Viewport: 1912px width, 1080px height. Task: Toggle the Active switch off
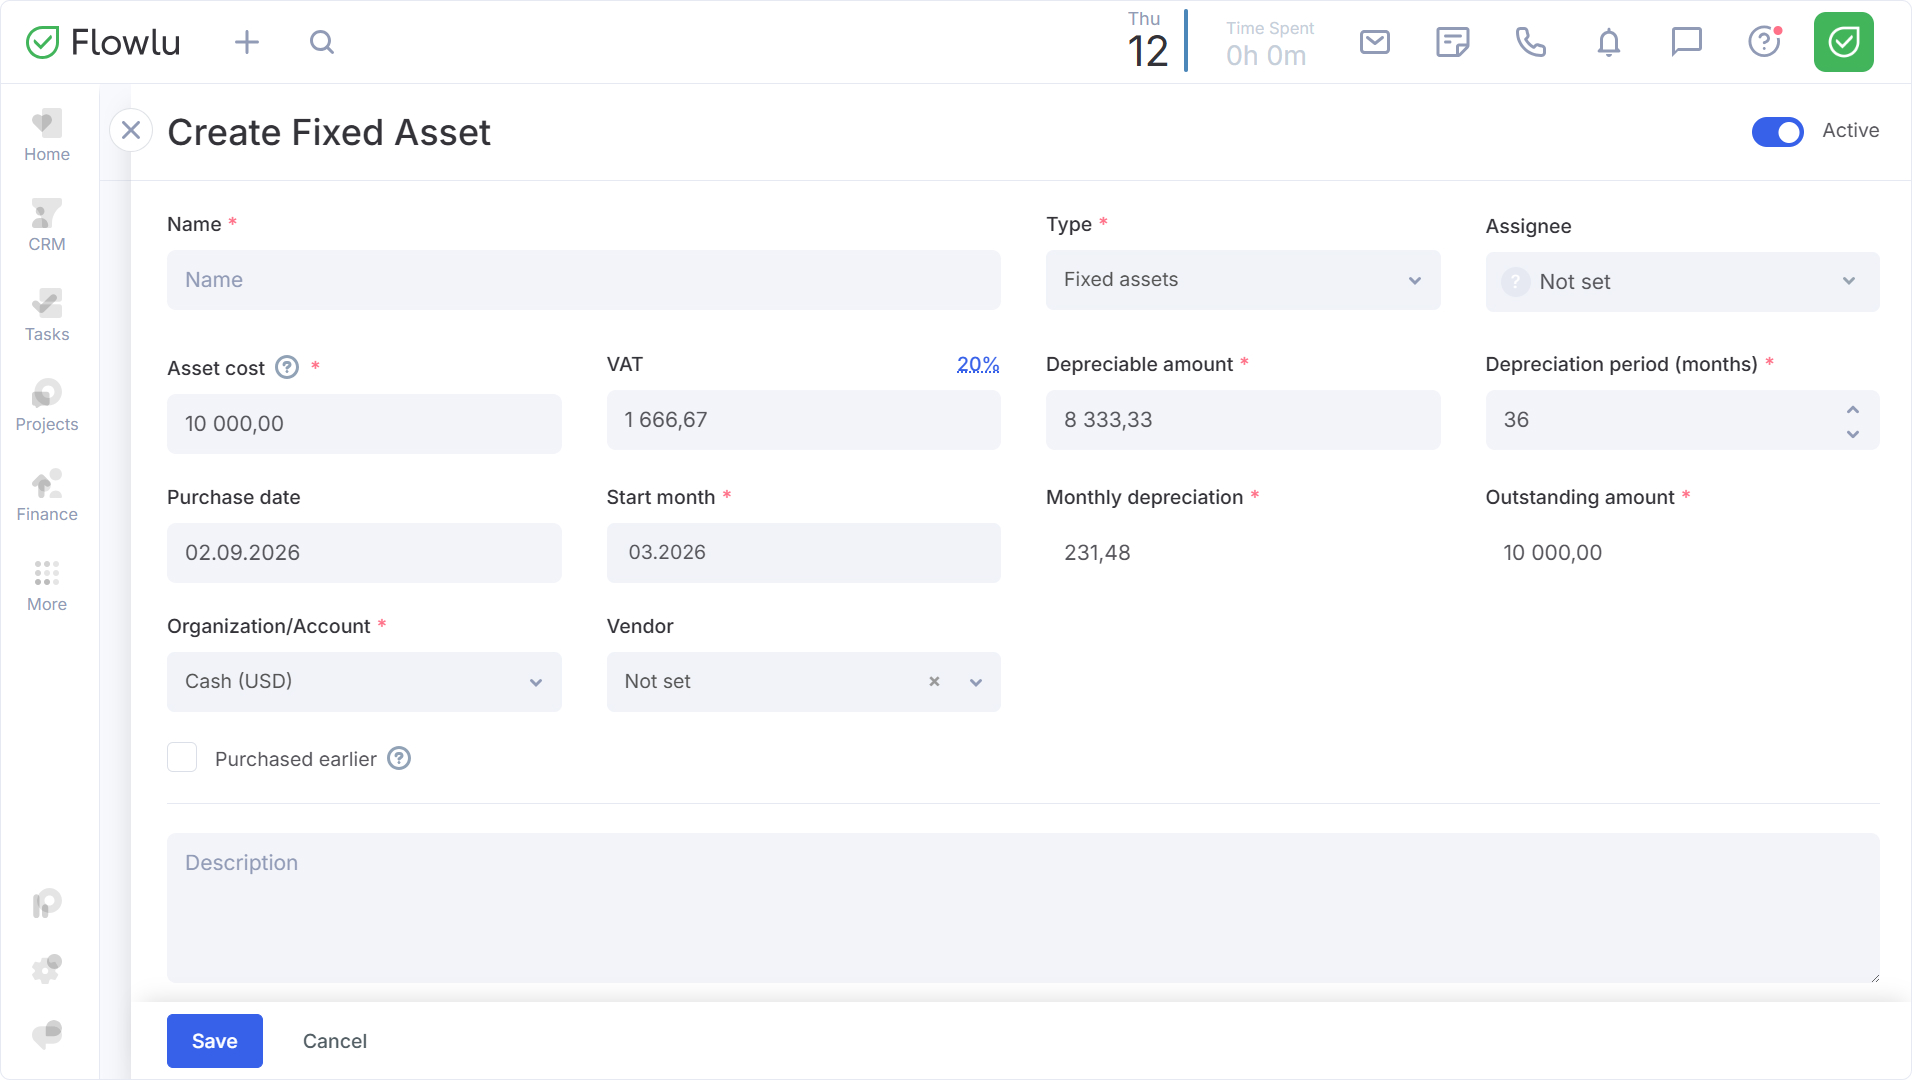pos(1777,132)
